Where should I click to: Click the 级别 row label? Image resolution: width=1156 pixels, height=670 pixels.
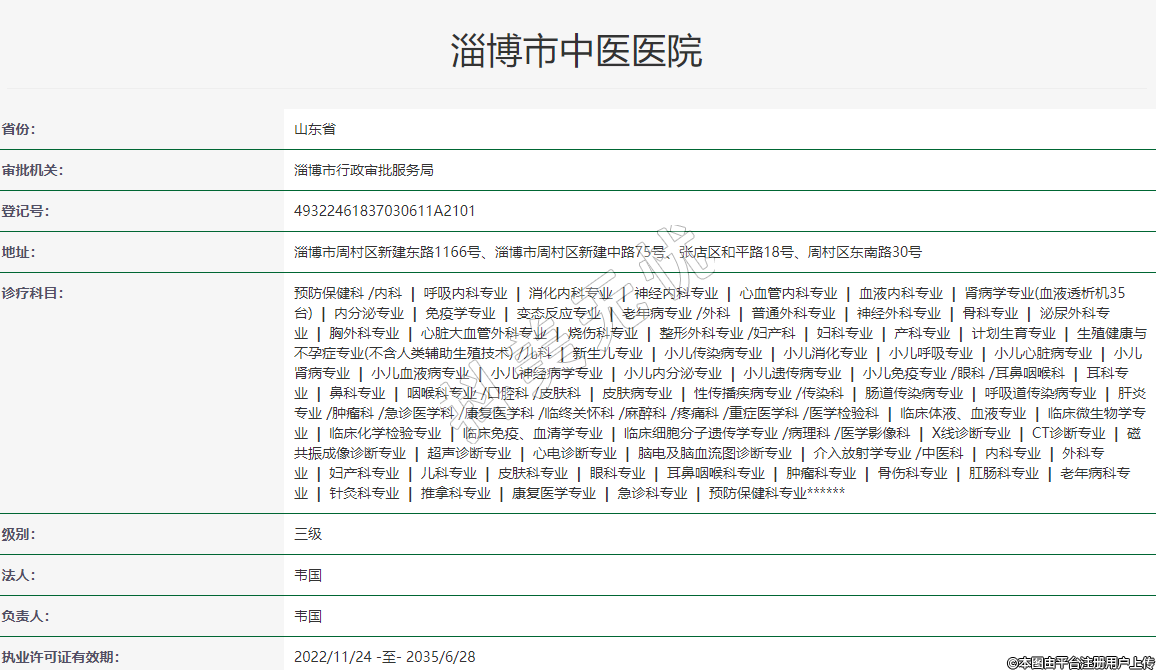point(18,534)
